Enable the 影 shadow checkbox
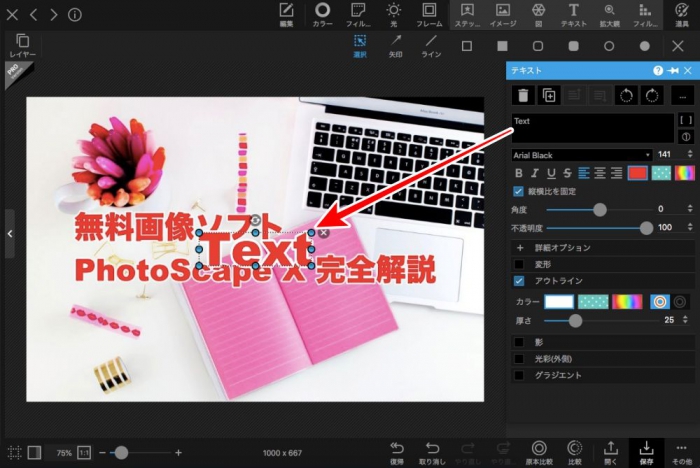Screen dimensions: 700x468 point(519,342)
